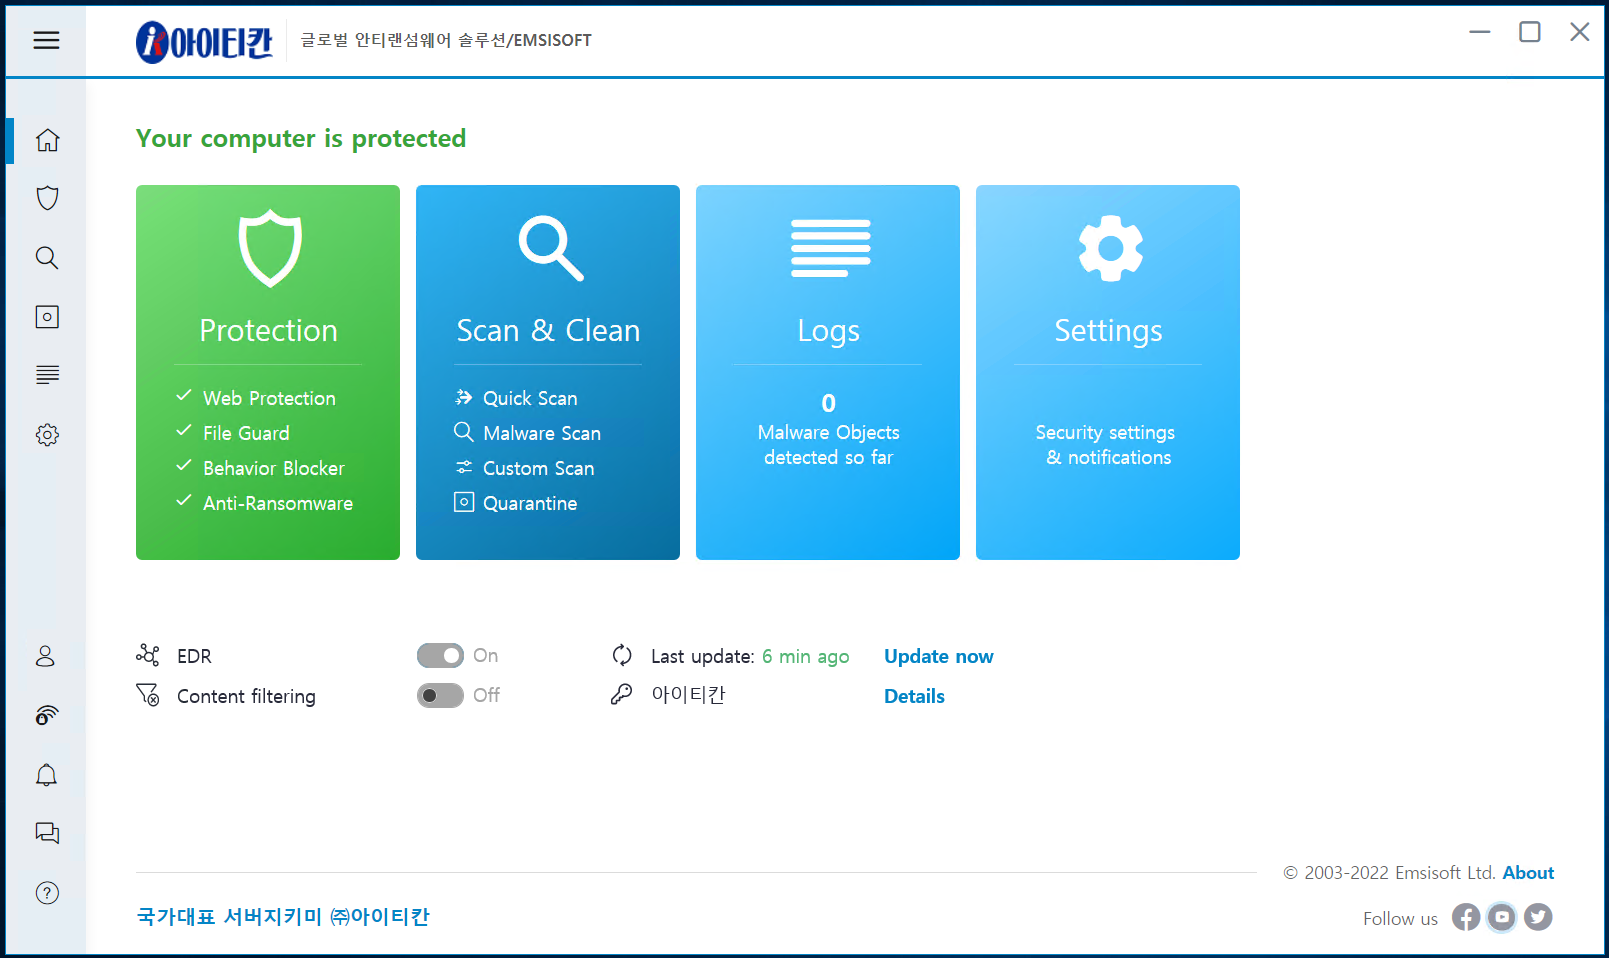The width and height of the screenshot is (1609, 958).
Task: Open the hamburger menu
Action: coord(46,40)
